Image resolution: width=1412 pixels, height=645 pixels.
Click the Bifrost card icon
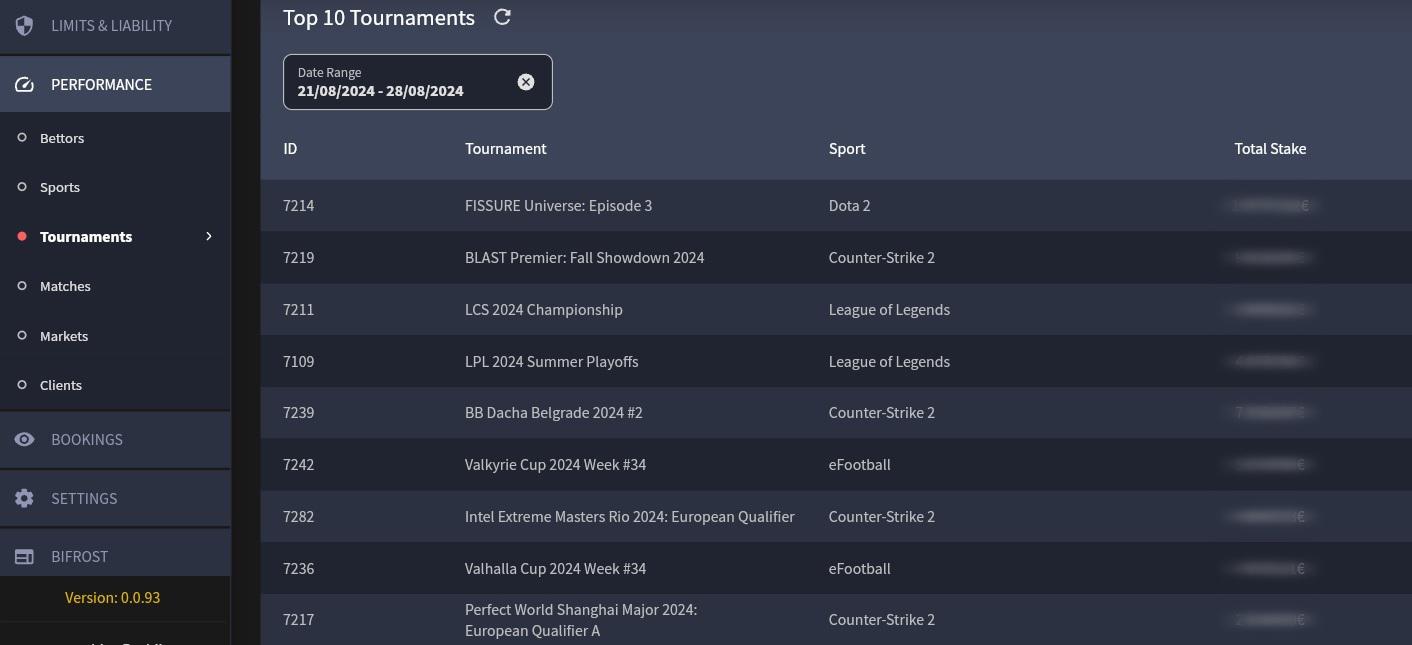click(x=25, y=557)
